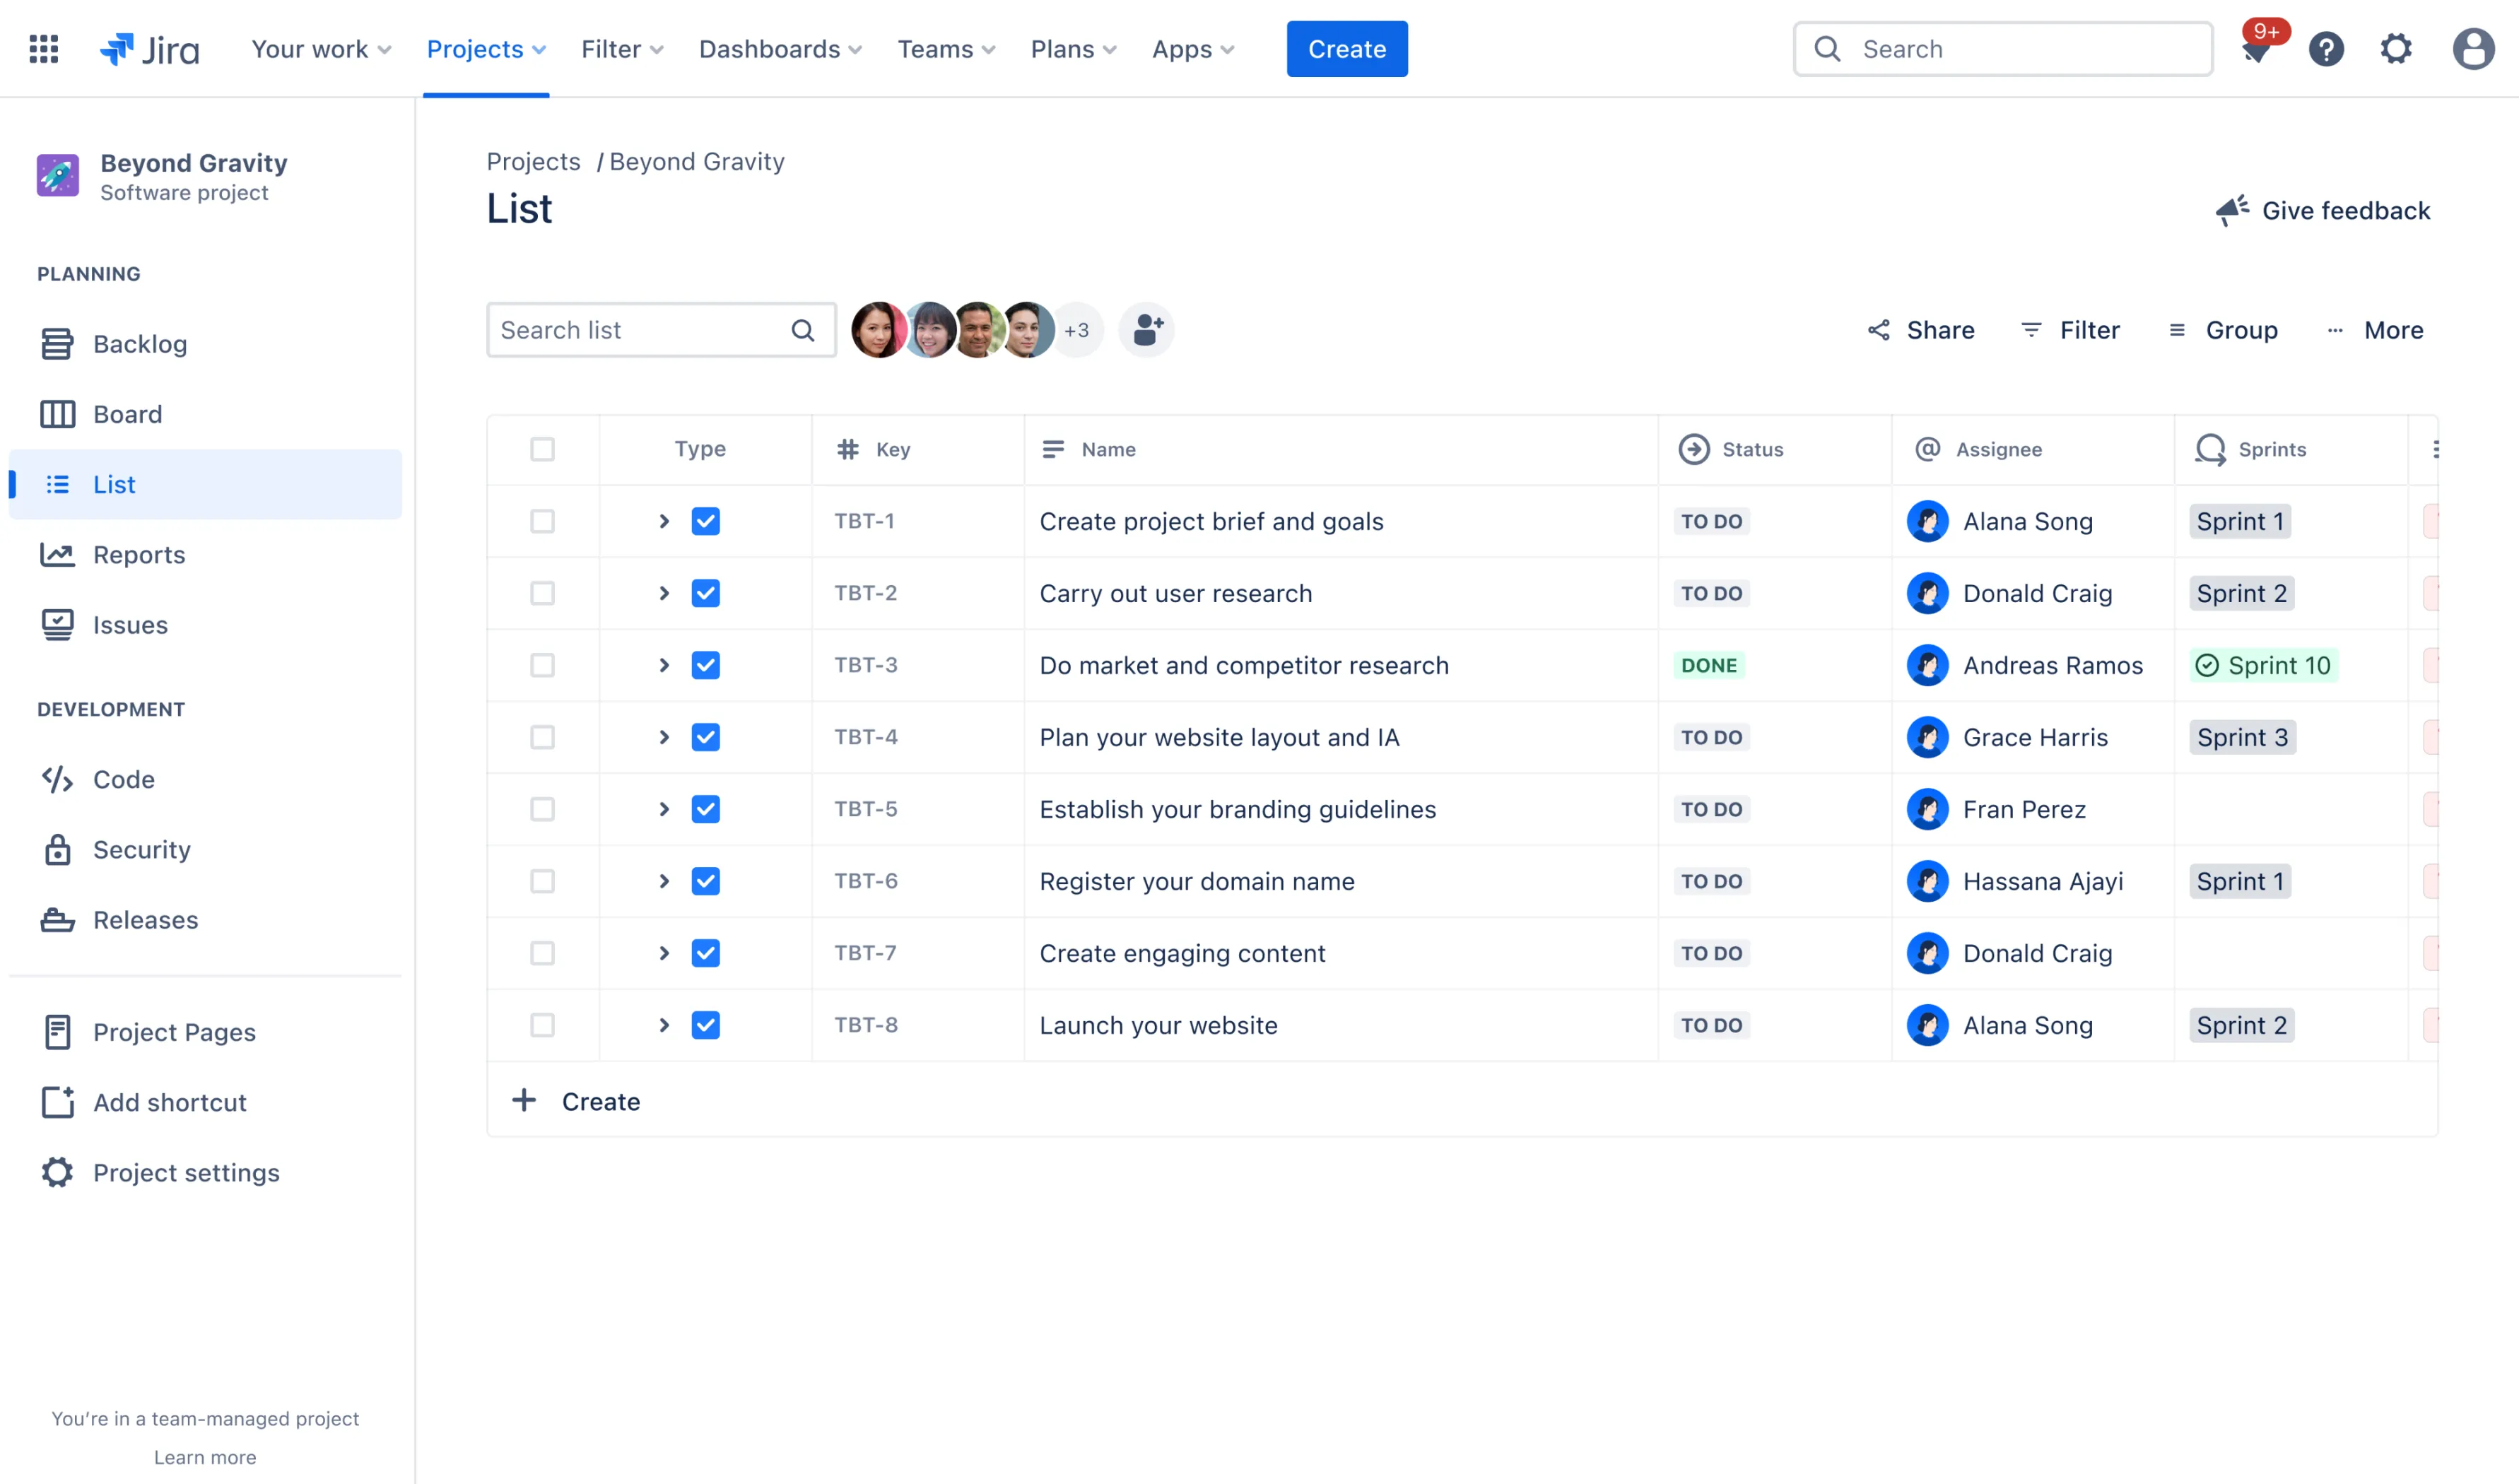The image size is (2519, 1484).
Task: Open the app switcher grid icon
Action: tap(43, 49)
